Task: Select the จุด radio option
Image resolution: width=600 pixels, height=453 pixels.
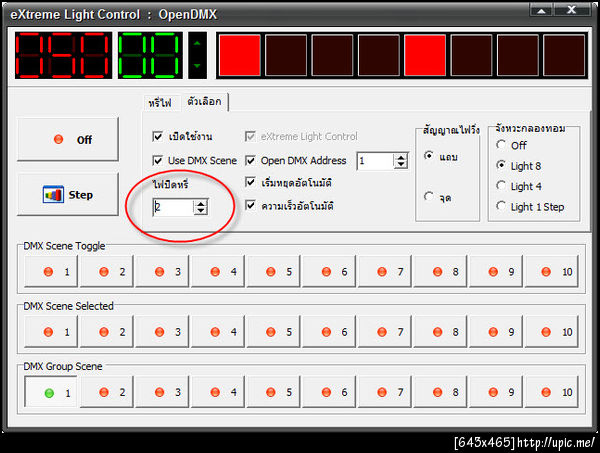Action: click(x=429, y=197)
